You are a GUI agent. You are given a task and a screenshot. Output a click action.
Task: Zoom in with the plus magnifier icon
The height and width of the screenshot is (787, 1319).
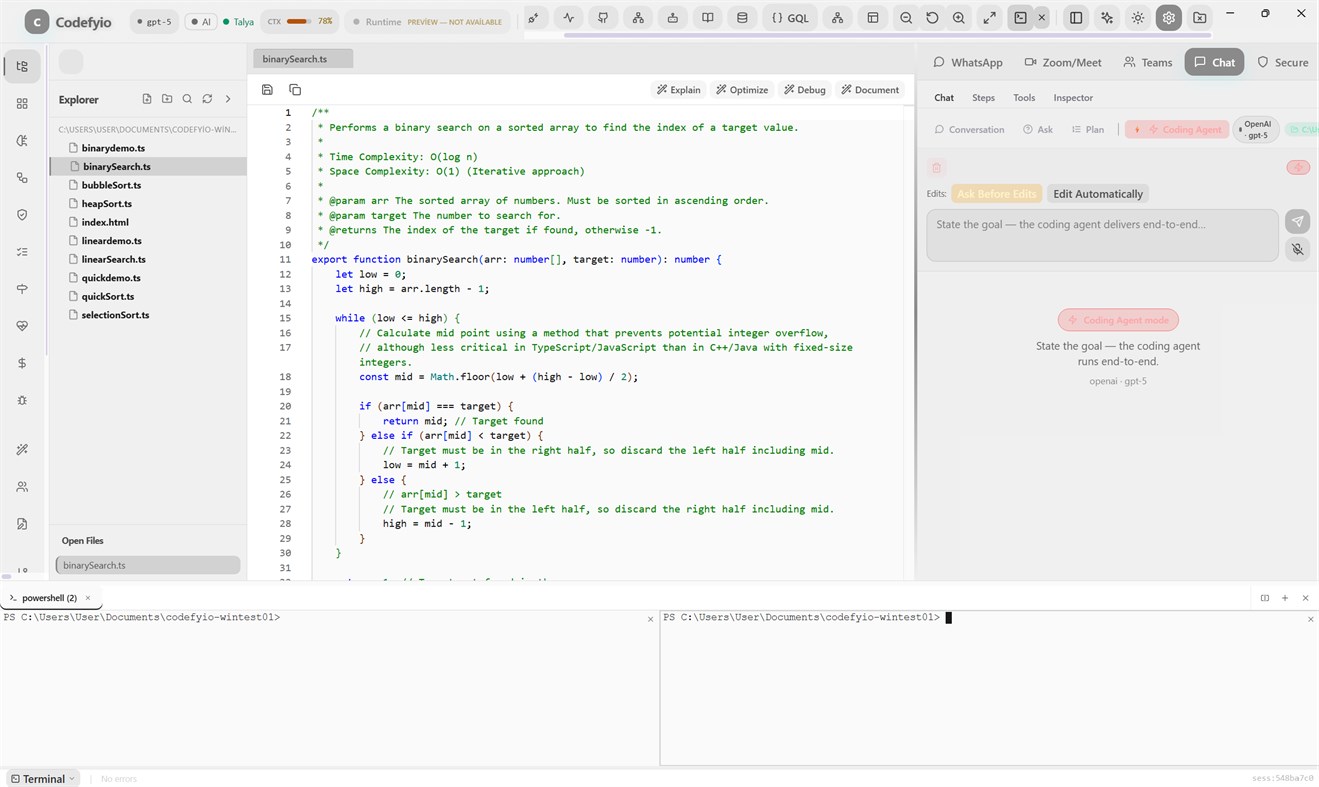coord(959,18)
